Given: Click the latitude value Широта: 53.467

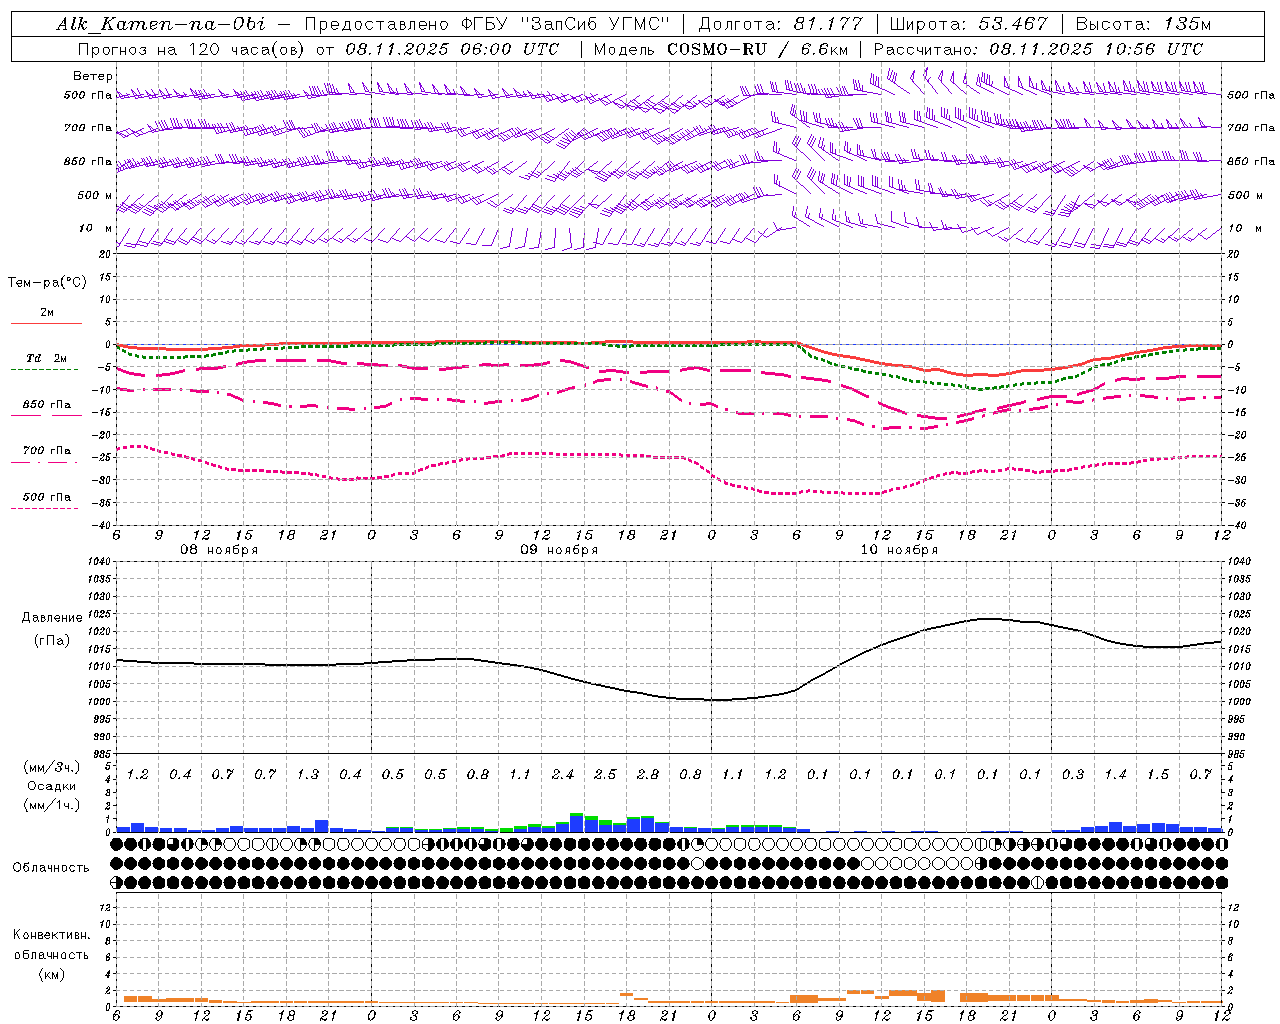Looking at the screenshot, I should click(968, 24).
